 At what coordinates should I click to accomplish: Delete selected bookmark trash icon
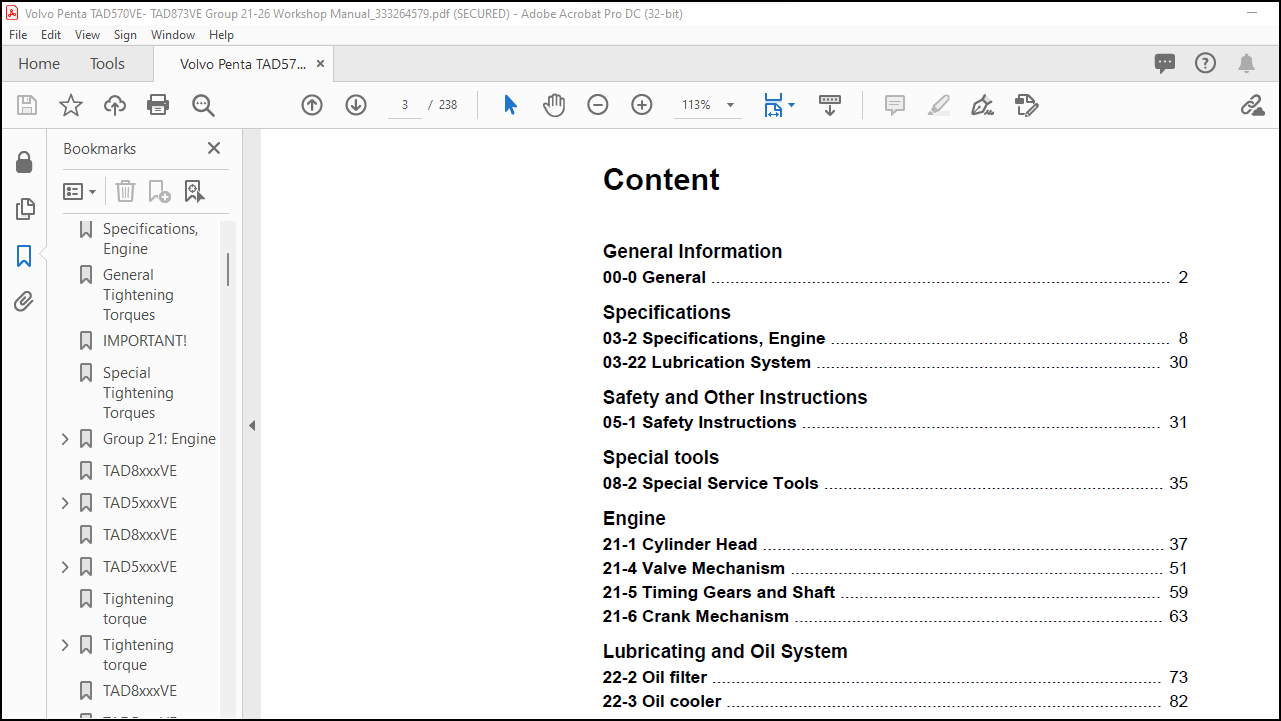point(125,191)
